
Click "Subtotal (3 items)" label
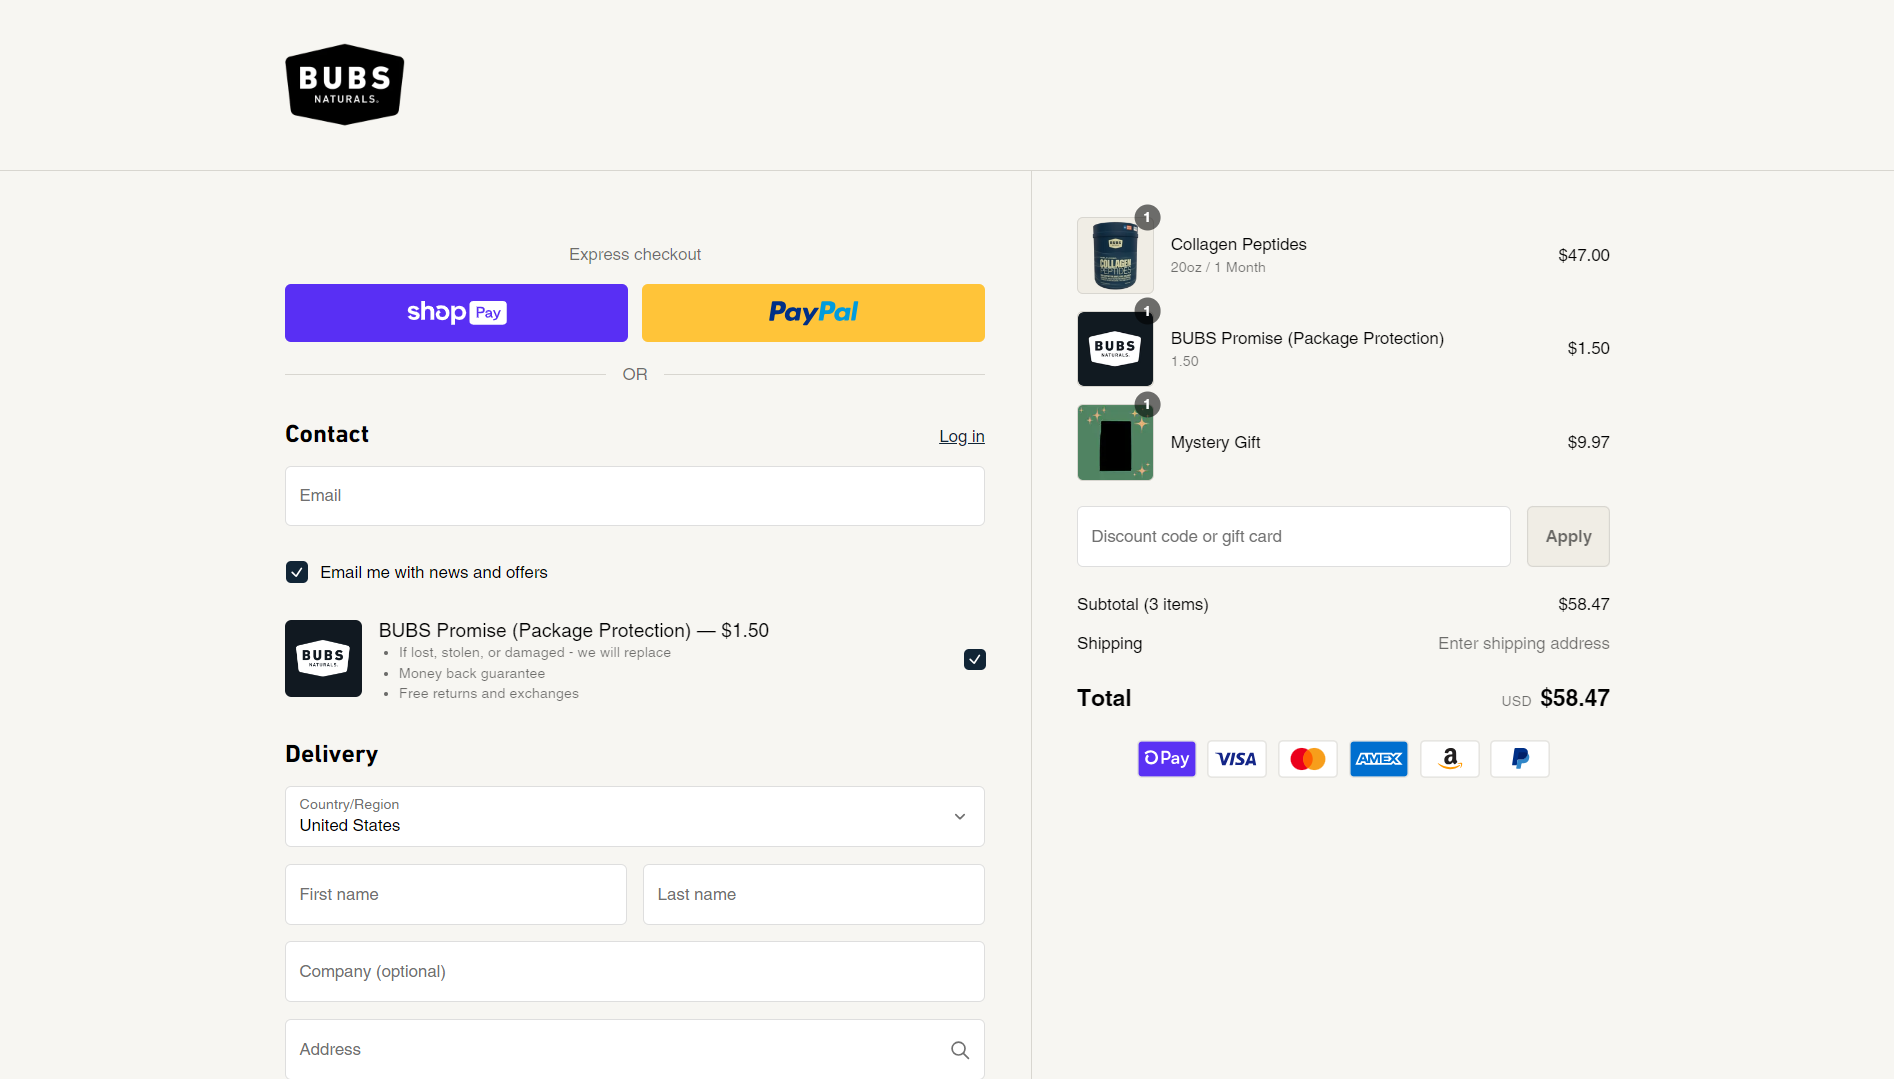point(1143,604)
